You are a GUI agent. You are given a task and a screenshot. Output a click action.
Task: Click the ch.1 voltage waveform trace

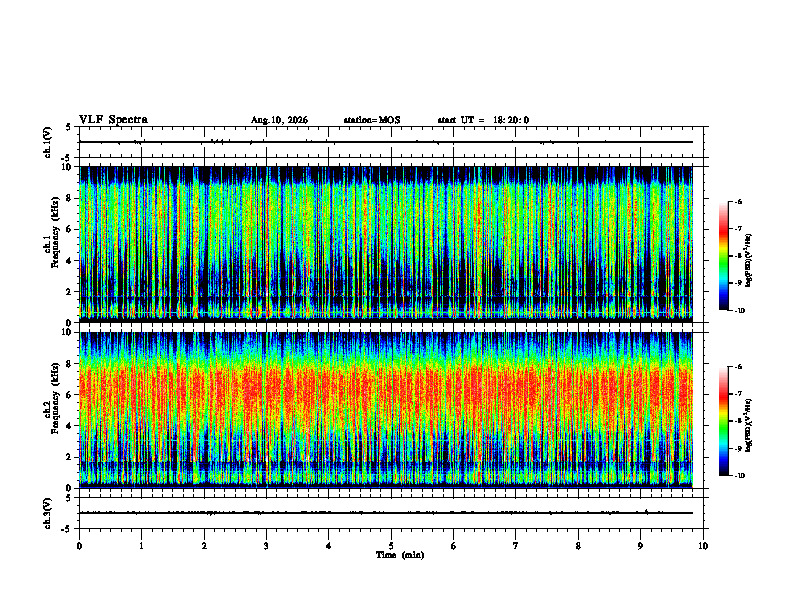click(x=386, y=142)
